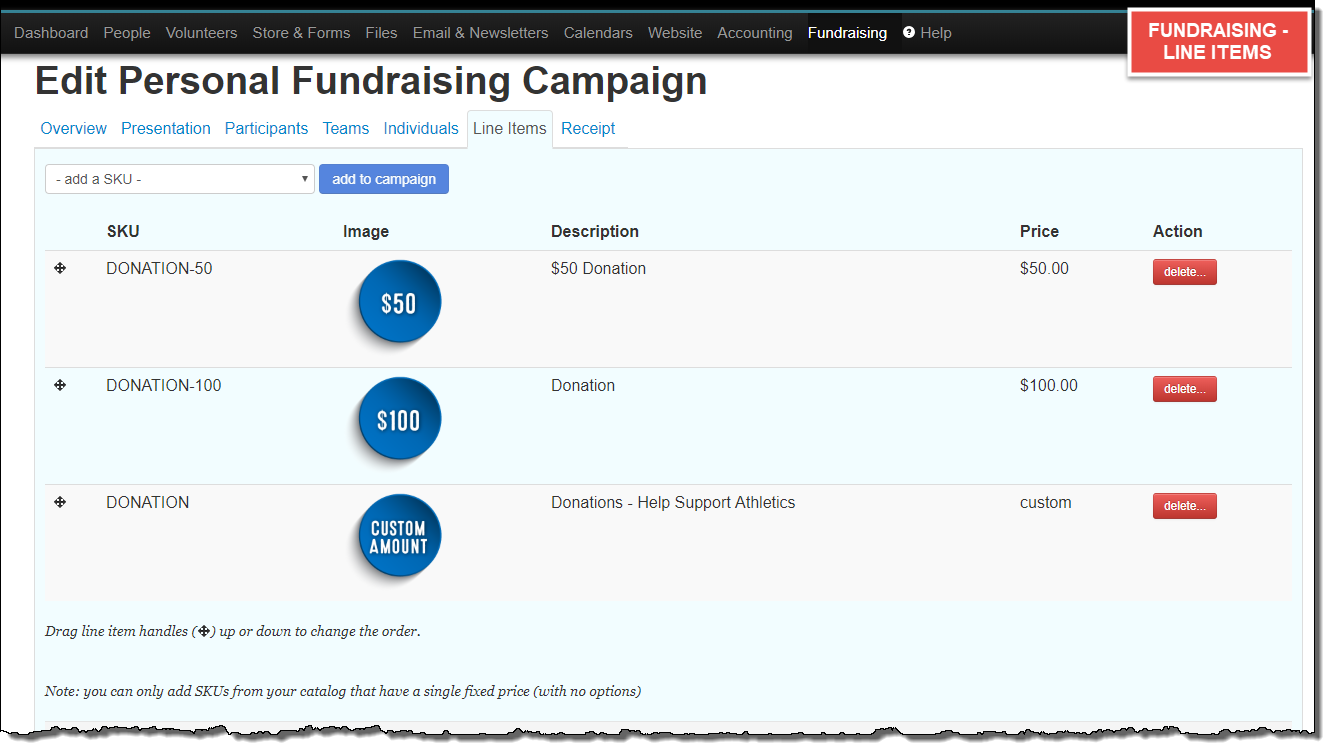
Task: Switch to the Receipt tab
Action: tap(588, 128)
